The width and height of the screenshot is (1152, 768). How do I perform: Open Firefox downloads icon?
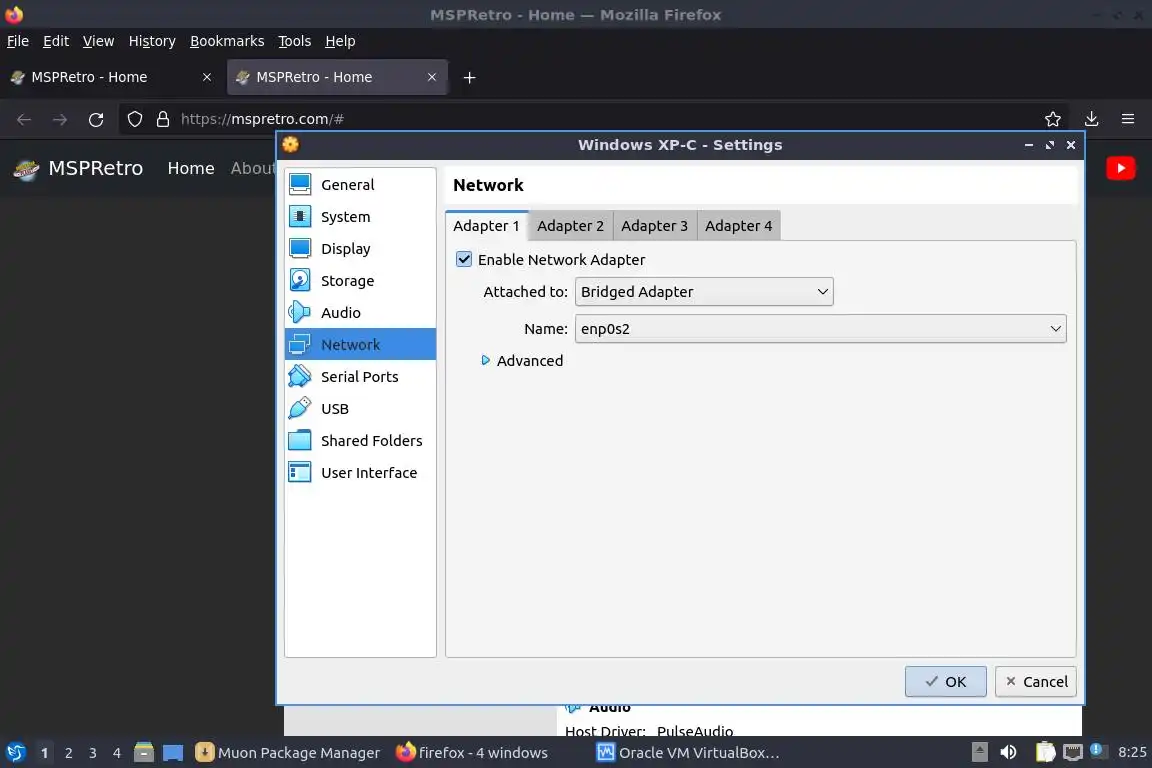point(1091,119)
